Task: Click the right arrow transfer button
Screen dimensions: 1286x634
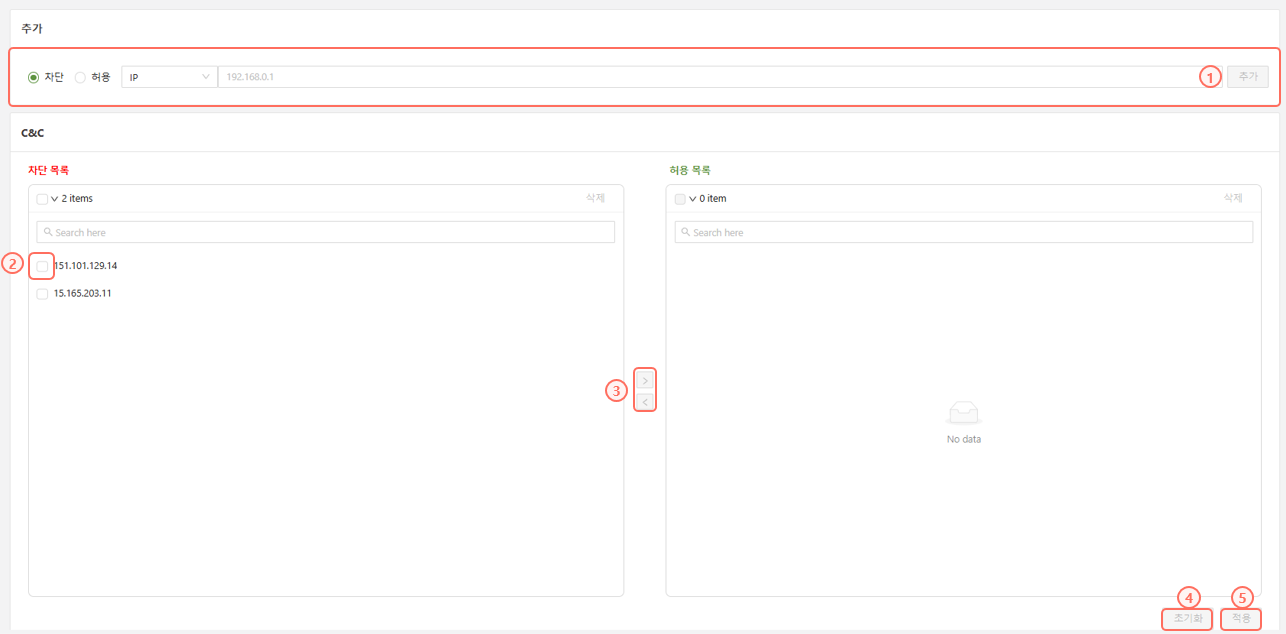Action: click(x=645, y=381)
